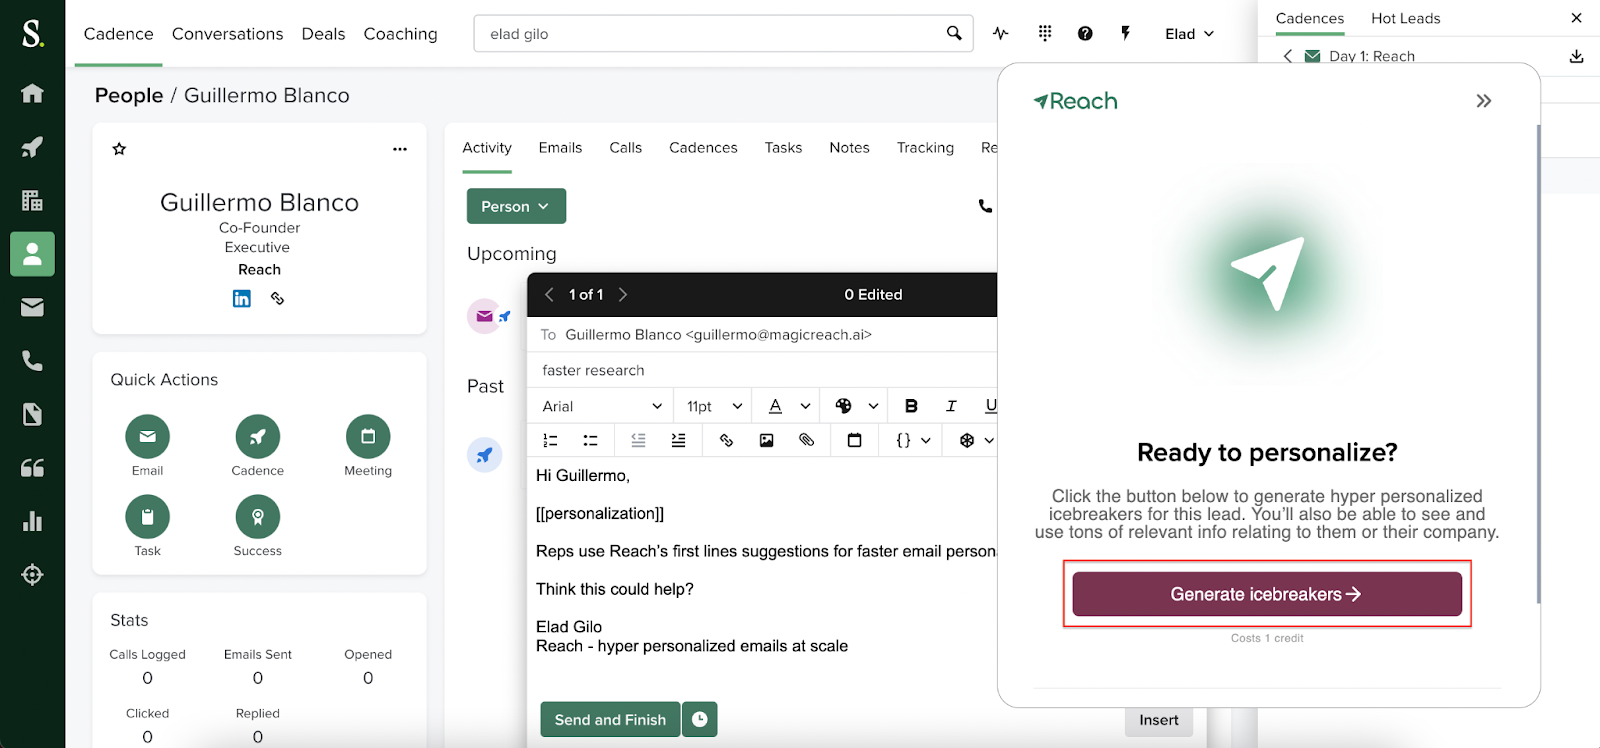Viewport: 1600px width, 748px height.
Task: Click the Insert button
Action: point(1159,720)
